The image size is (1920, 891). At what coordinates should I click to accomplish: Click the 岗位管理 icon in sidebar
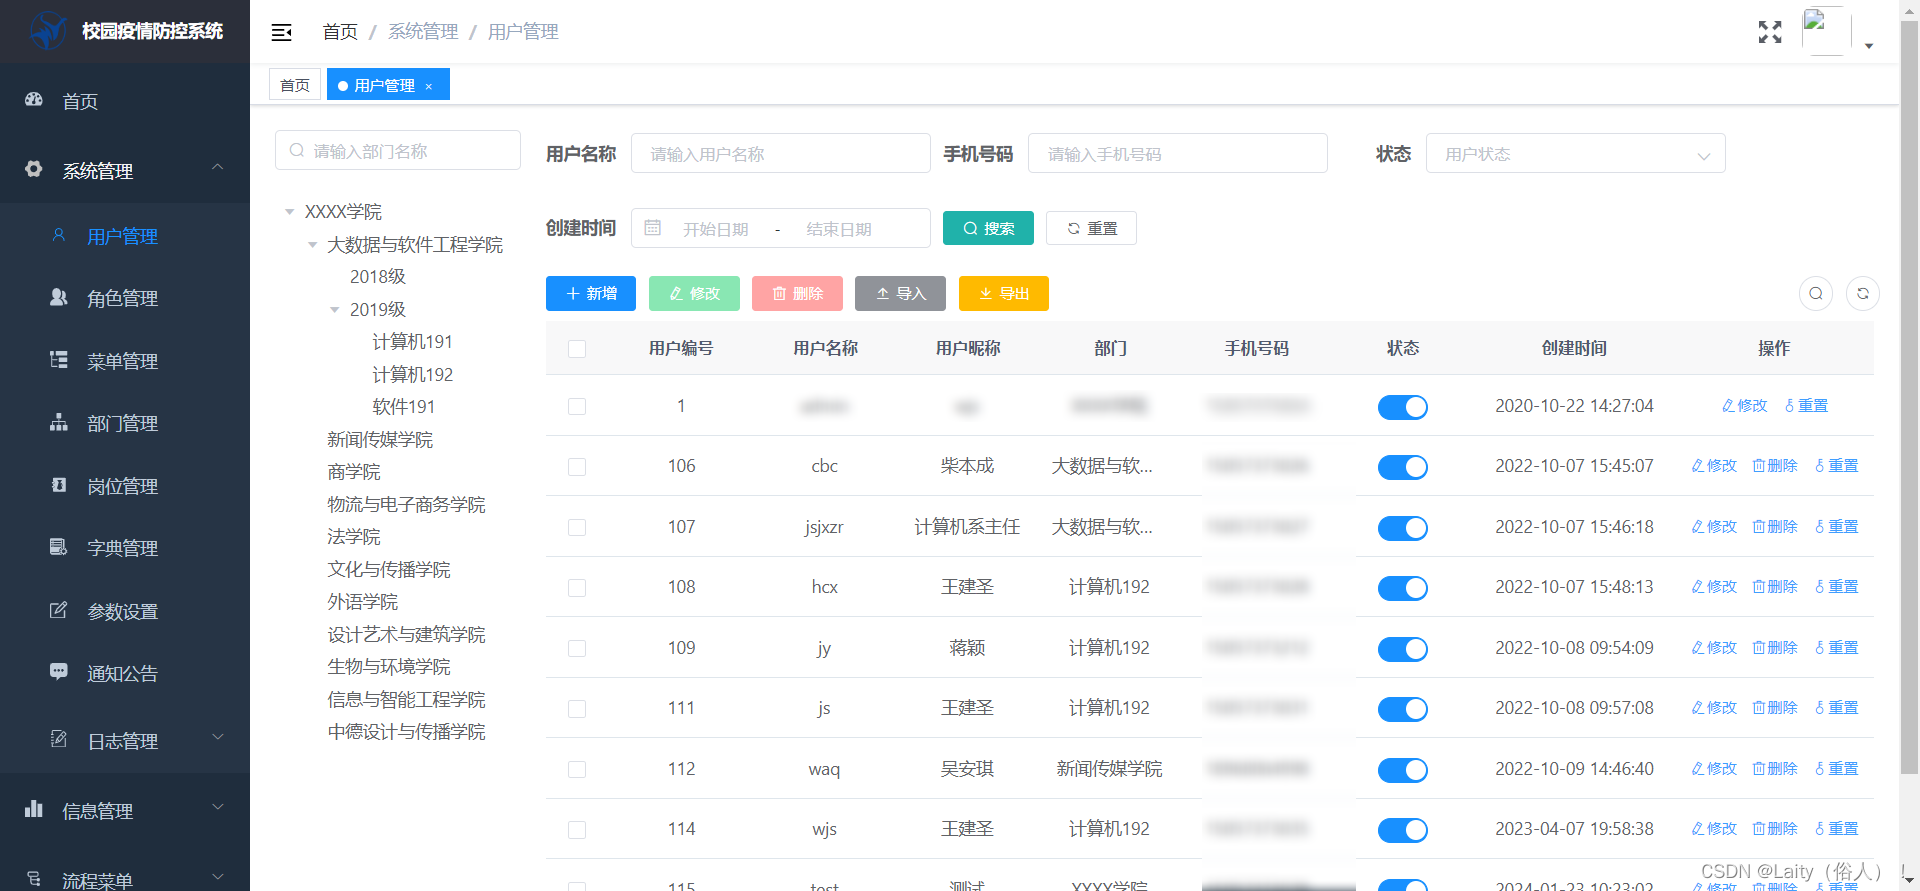(59, 485)
